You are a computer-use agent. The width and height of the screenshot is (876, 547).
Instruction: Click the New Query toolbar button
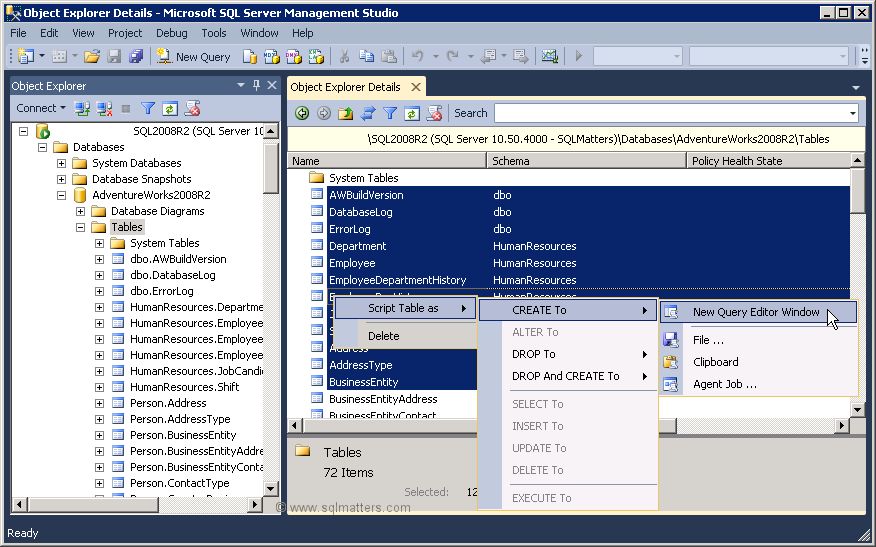(x=194, y=57)
